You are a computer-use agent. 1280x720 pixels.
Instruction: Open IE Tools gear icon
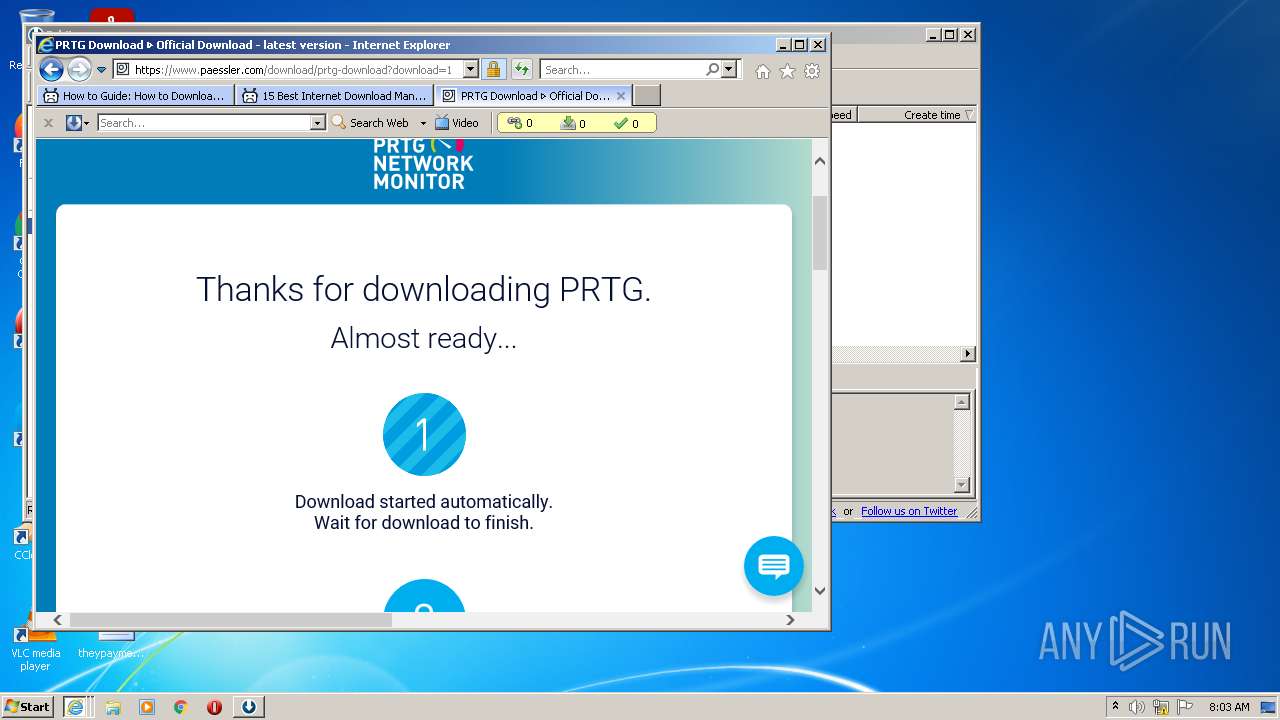pyautogui.click(x=812, y=71)
